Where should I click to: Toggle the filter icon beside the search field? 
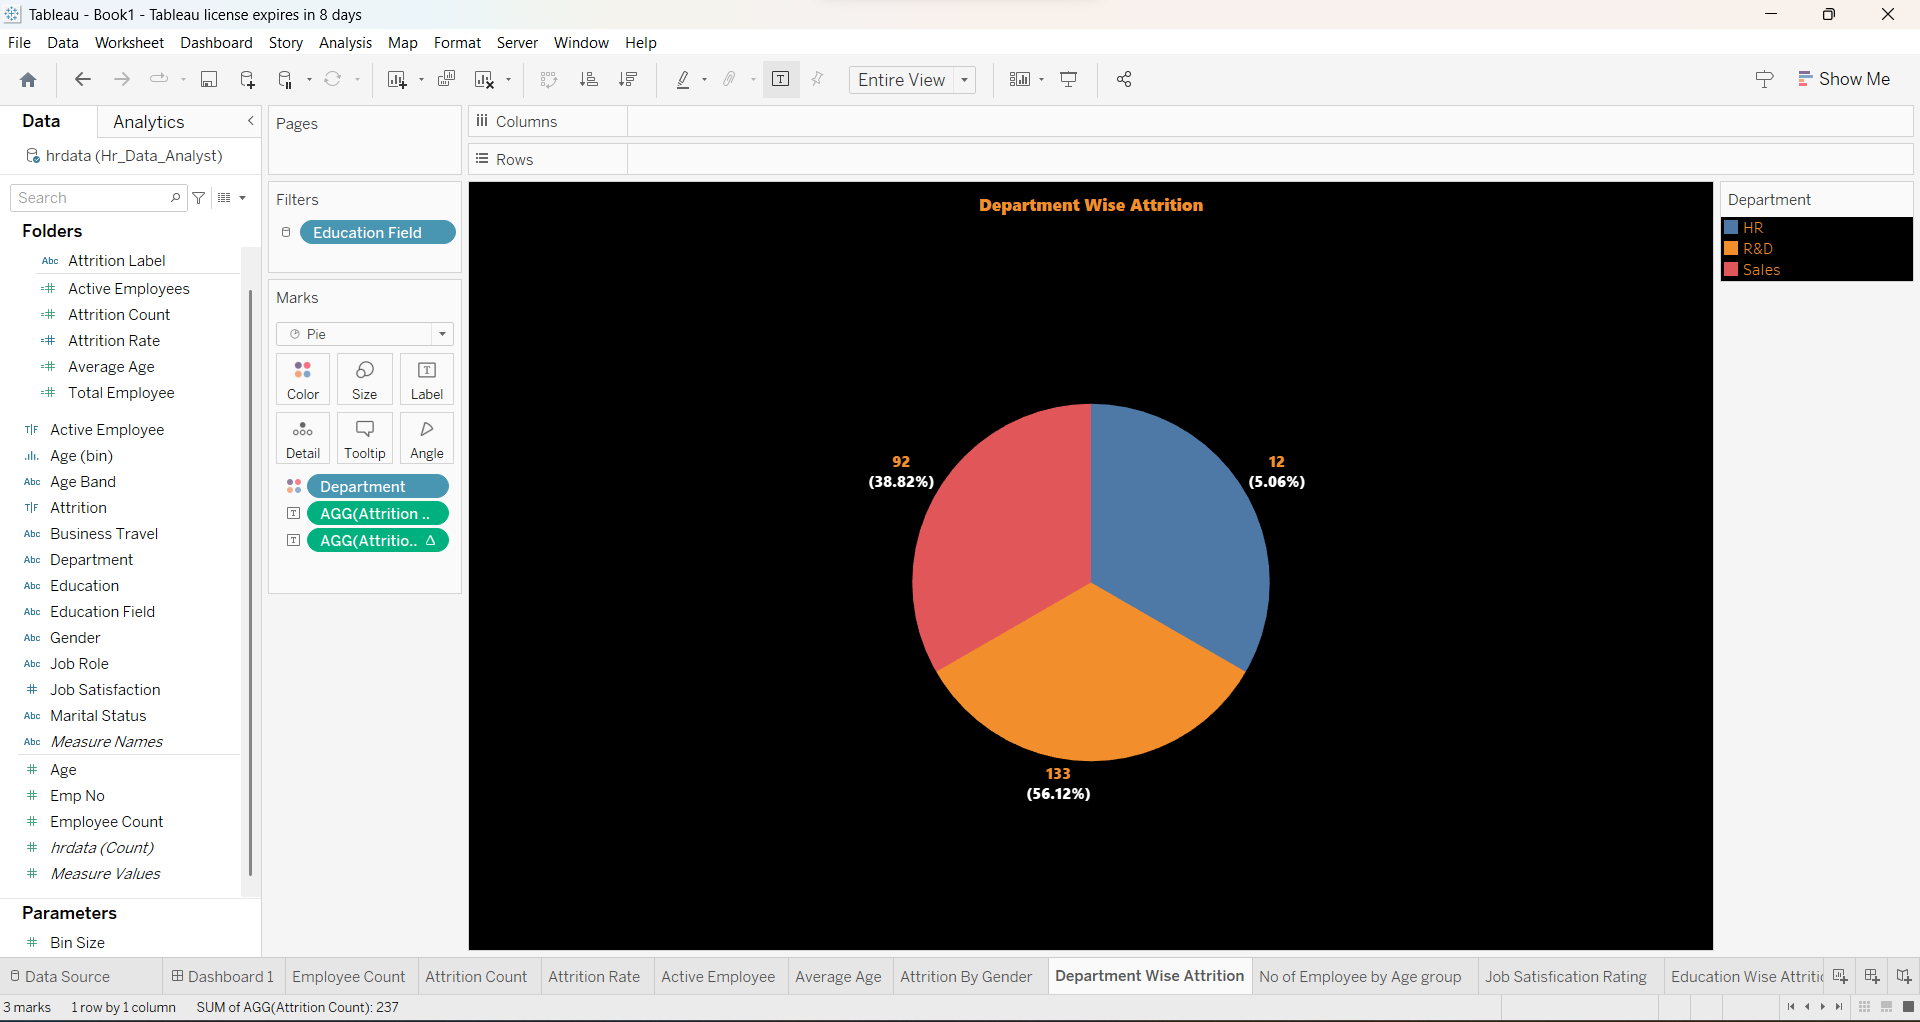[199, 198]
